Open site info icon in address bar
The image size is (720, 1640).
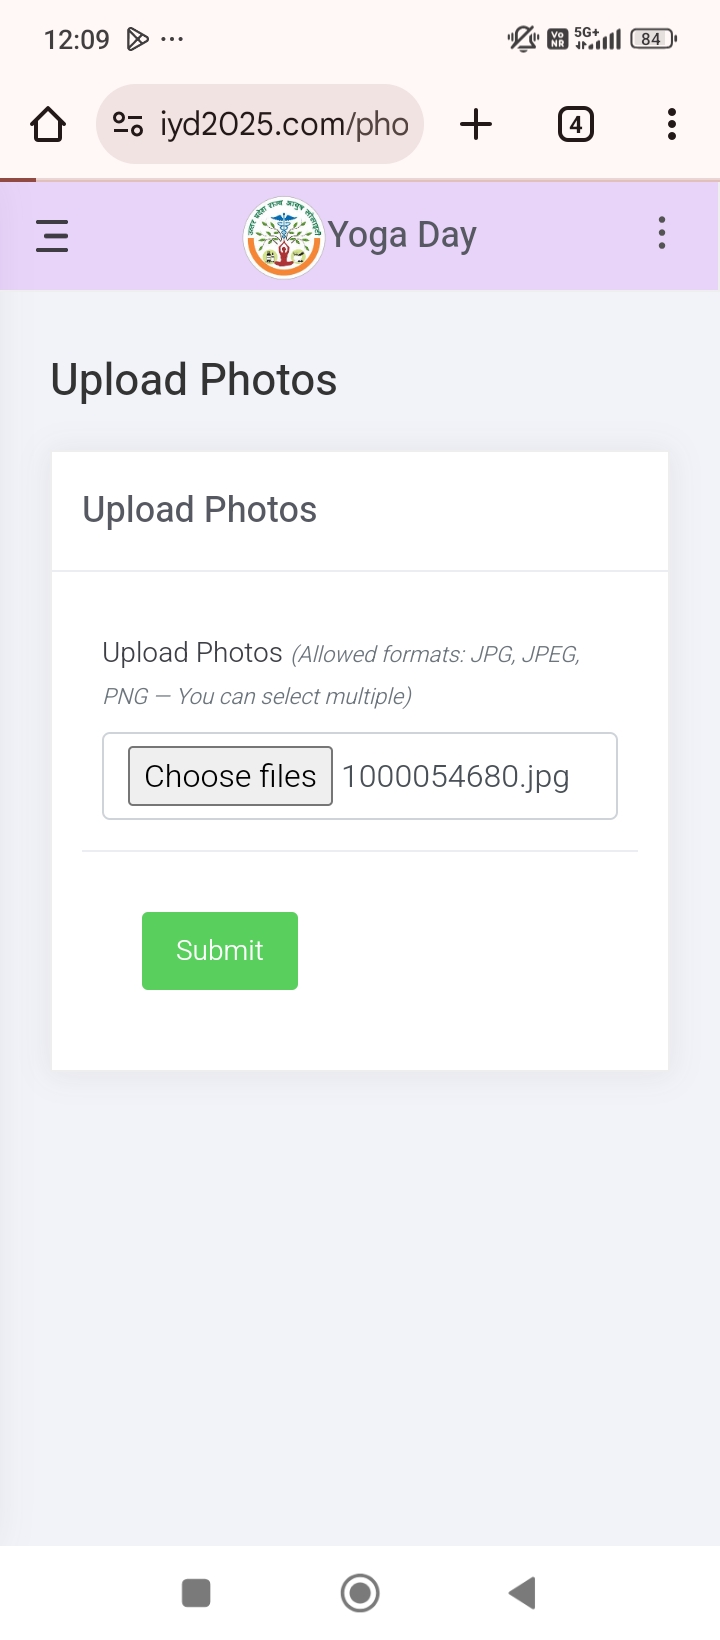pos(128,124)
